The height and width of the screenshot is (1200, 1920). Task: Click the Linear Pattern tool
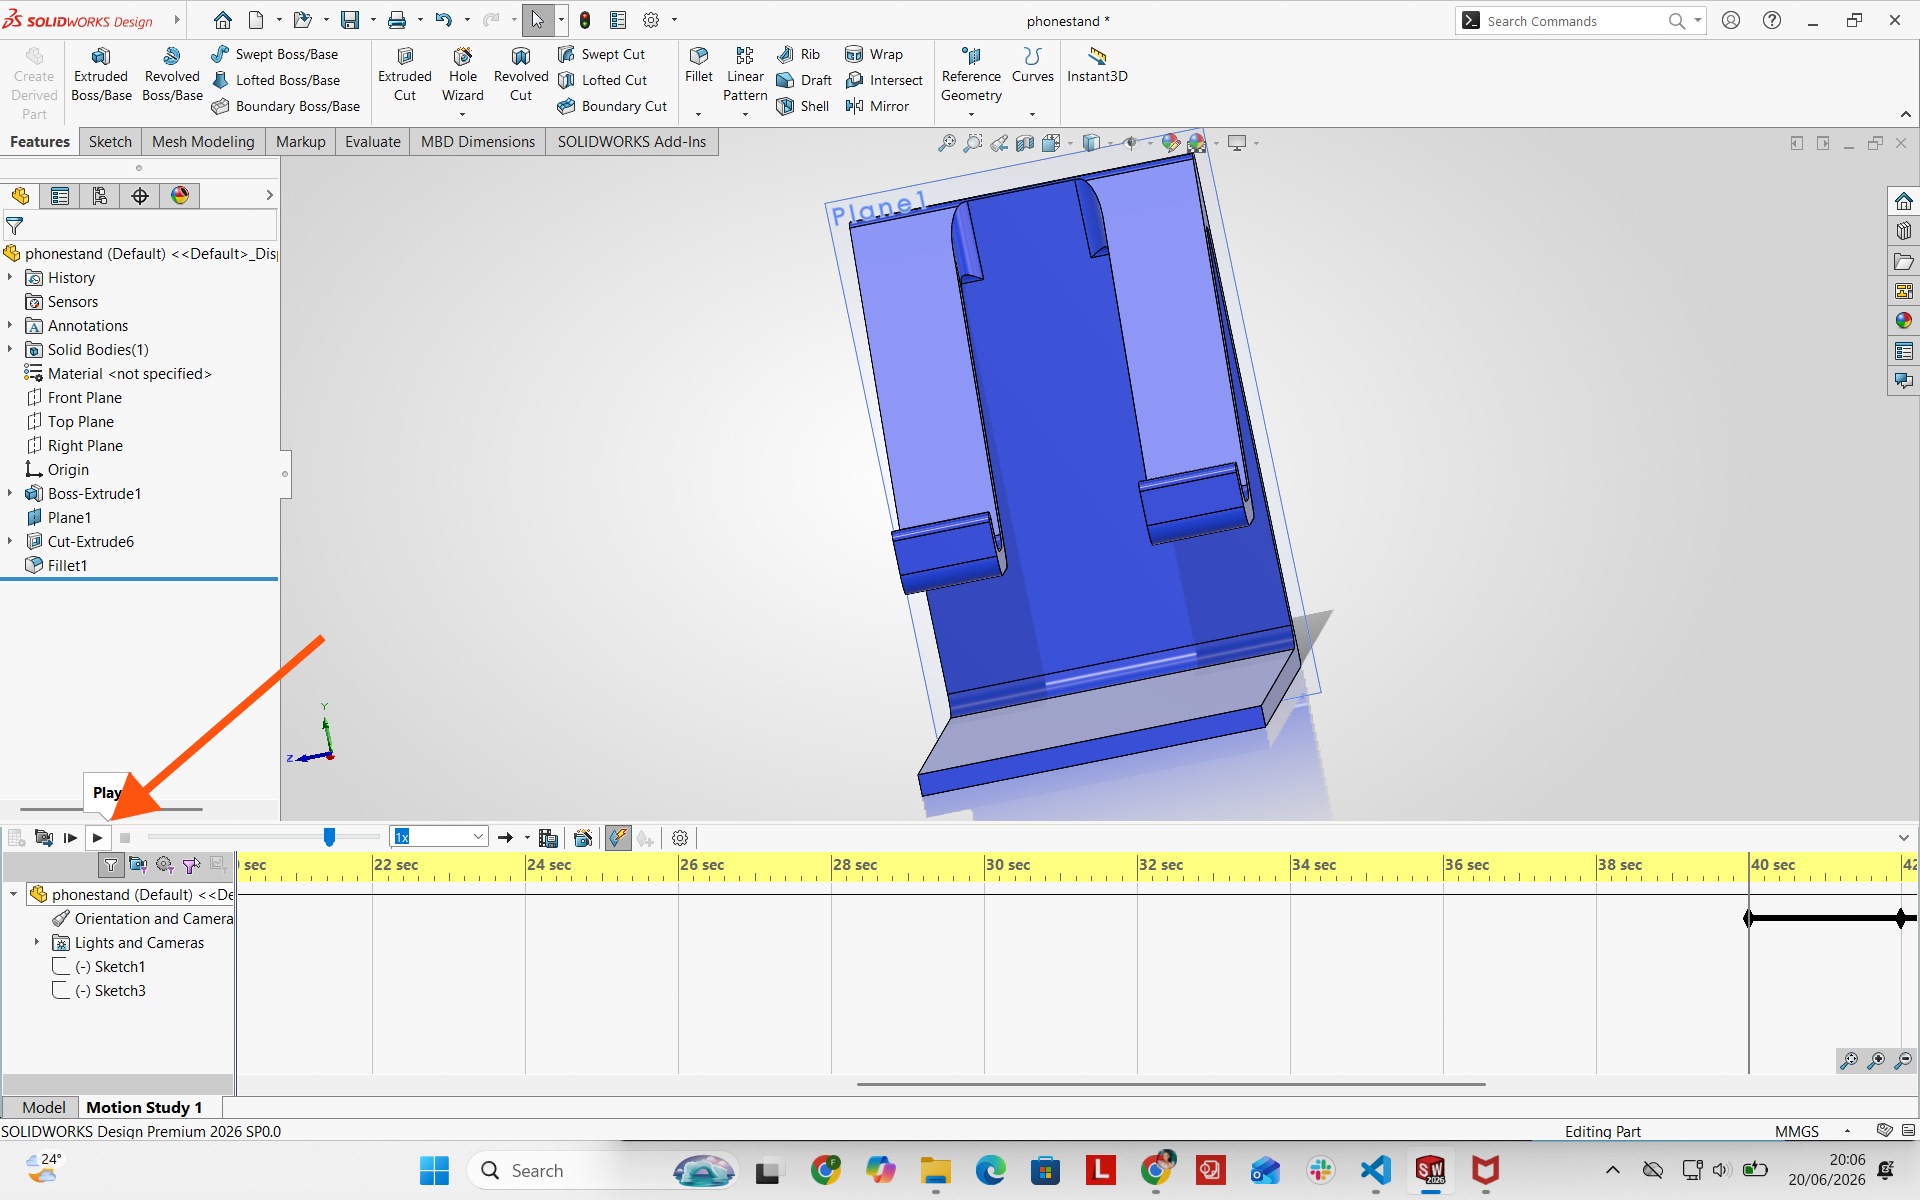(x=745, y=75)
